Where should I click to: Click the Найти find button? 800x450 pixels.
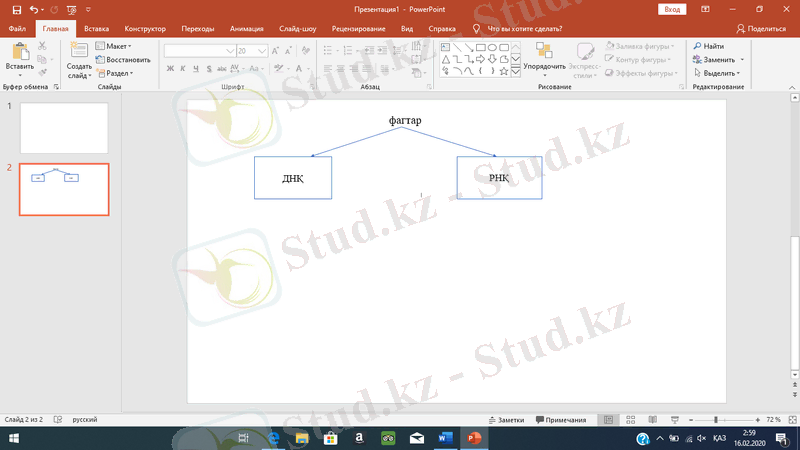[709, 46]
